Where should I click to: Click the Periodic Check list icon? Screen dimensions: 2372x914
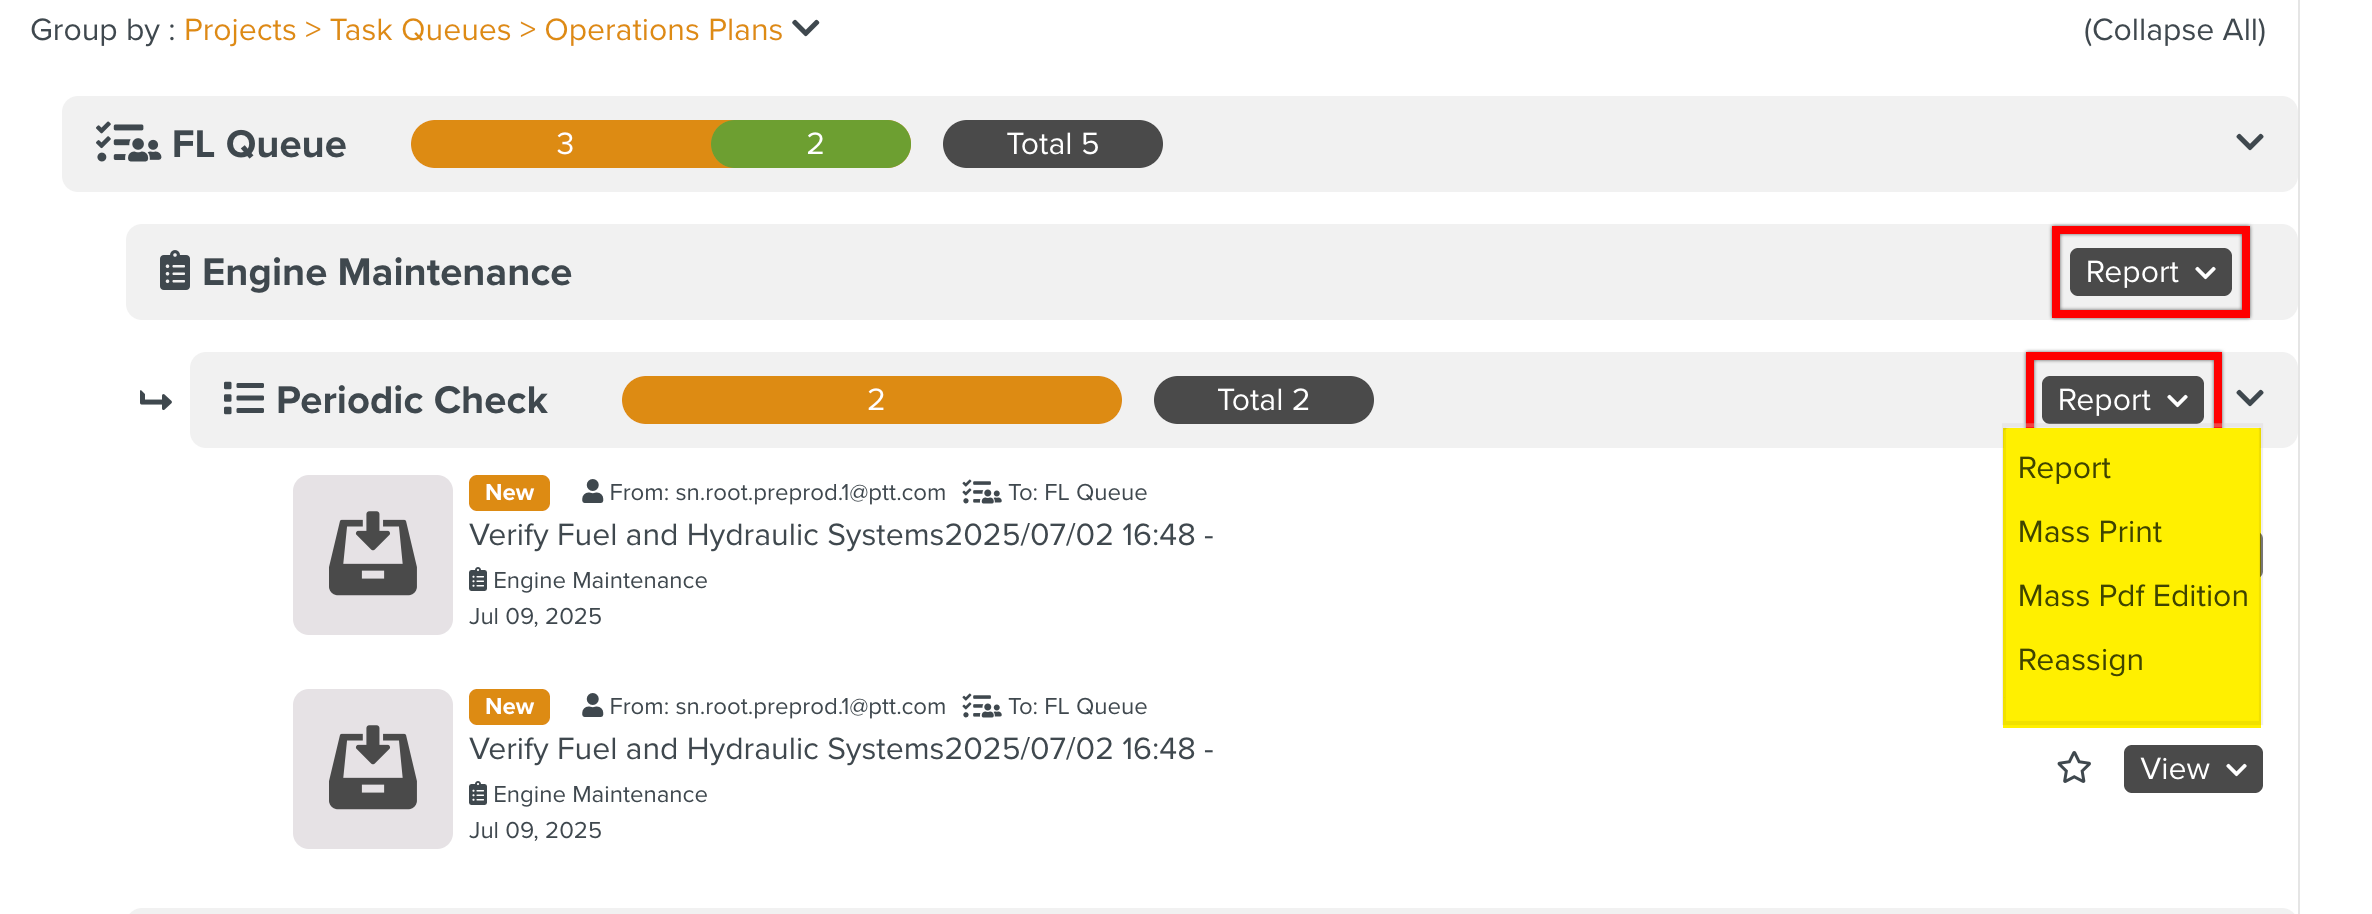tap(243, 399)
